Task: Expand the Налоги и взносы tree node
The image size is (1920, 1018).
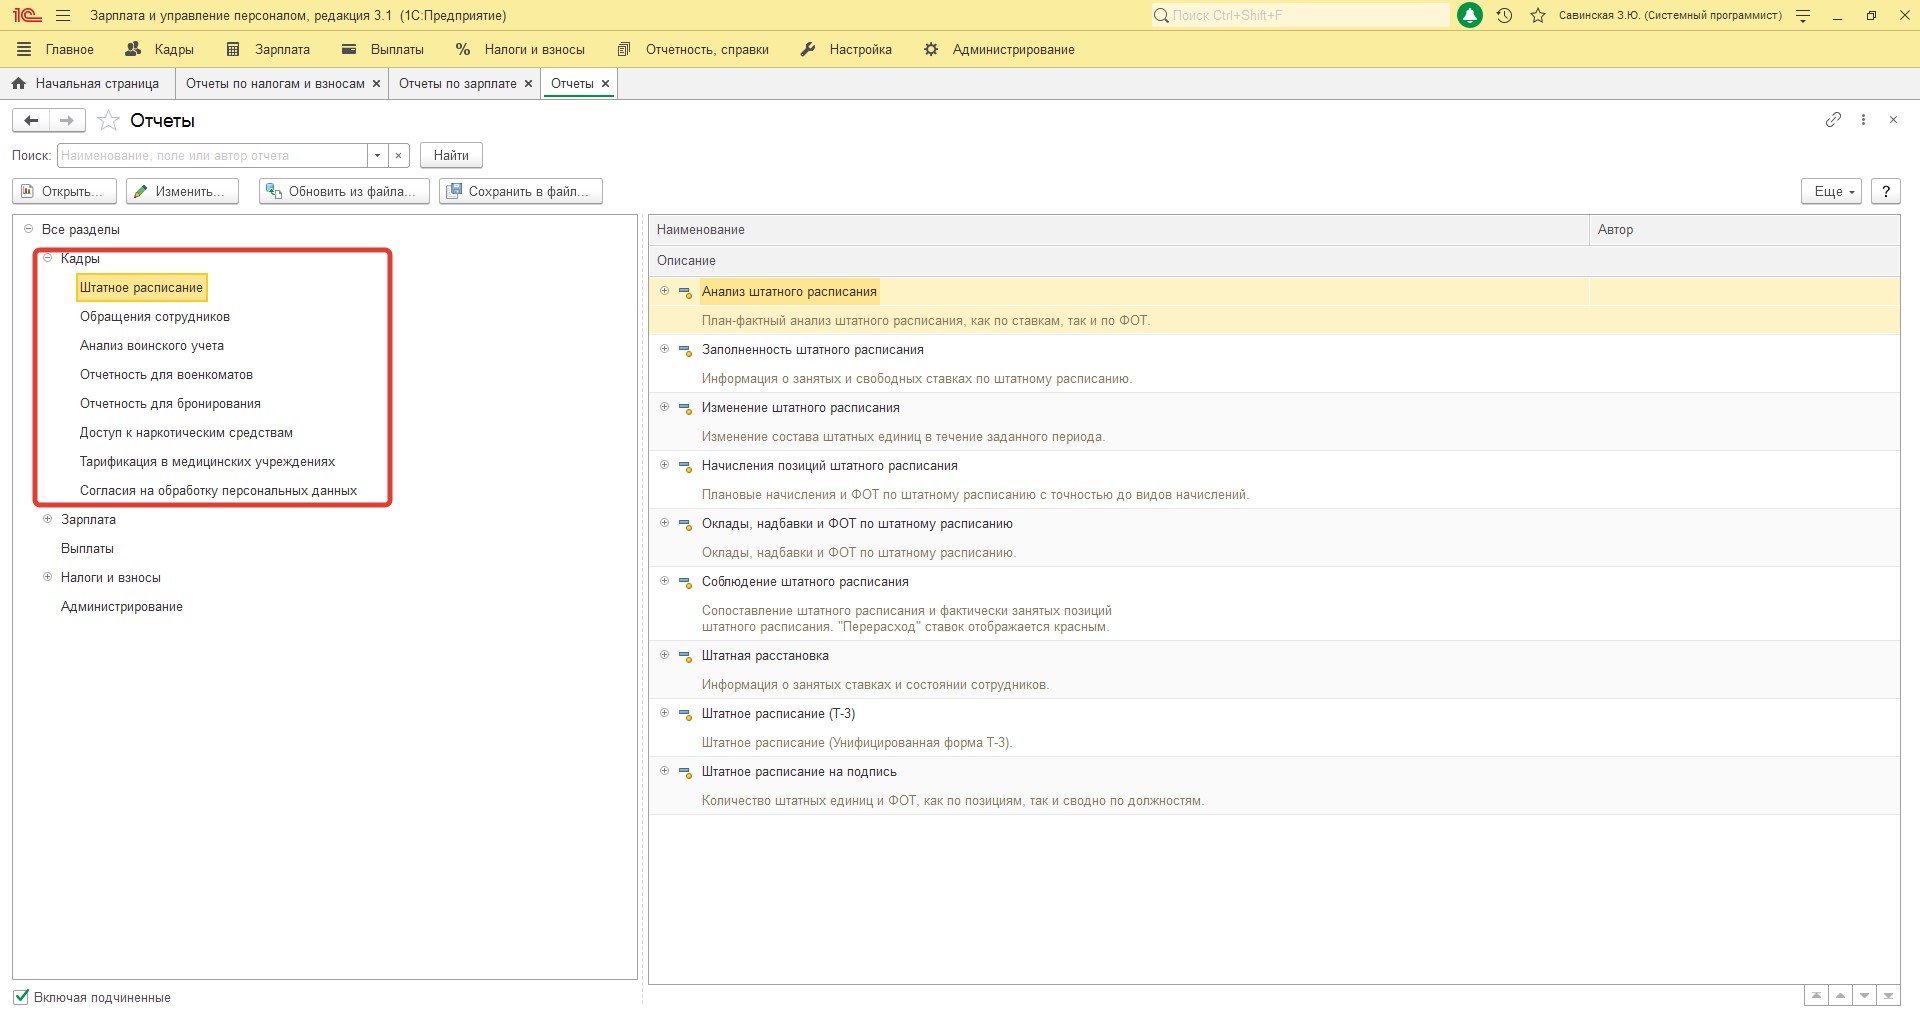Action: coord(47,577)
